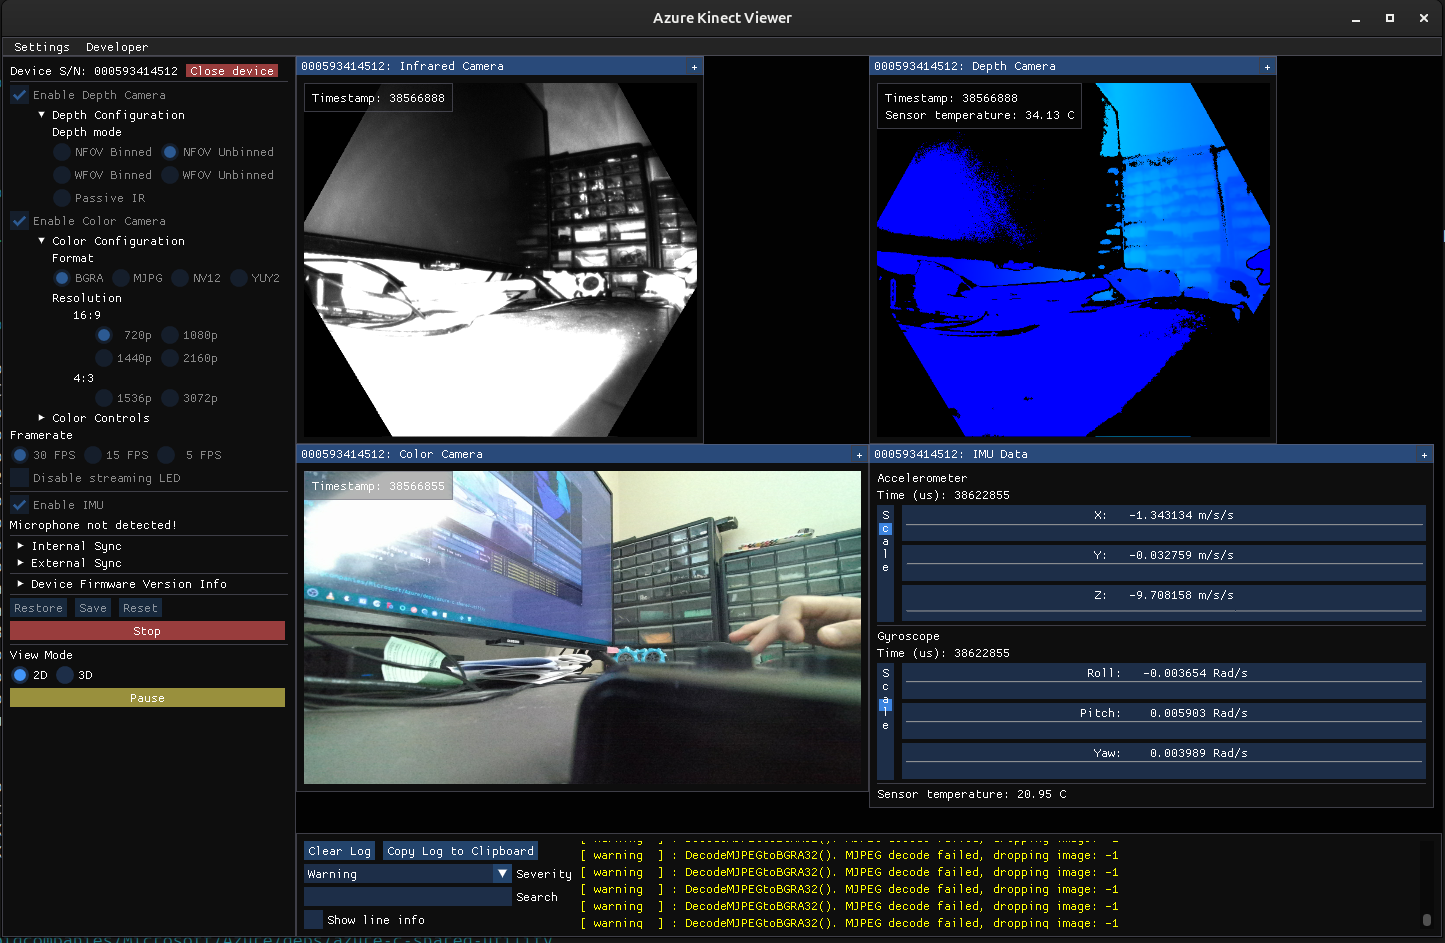Switch view mode to 2D
Viewport: 1445px width, 943px height.
20,675
